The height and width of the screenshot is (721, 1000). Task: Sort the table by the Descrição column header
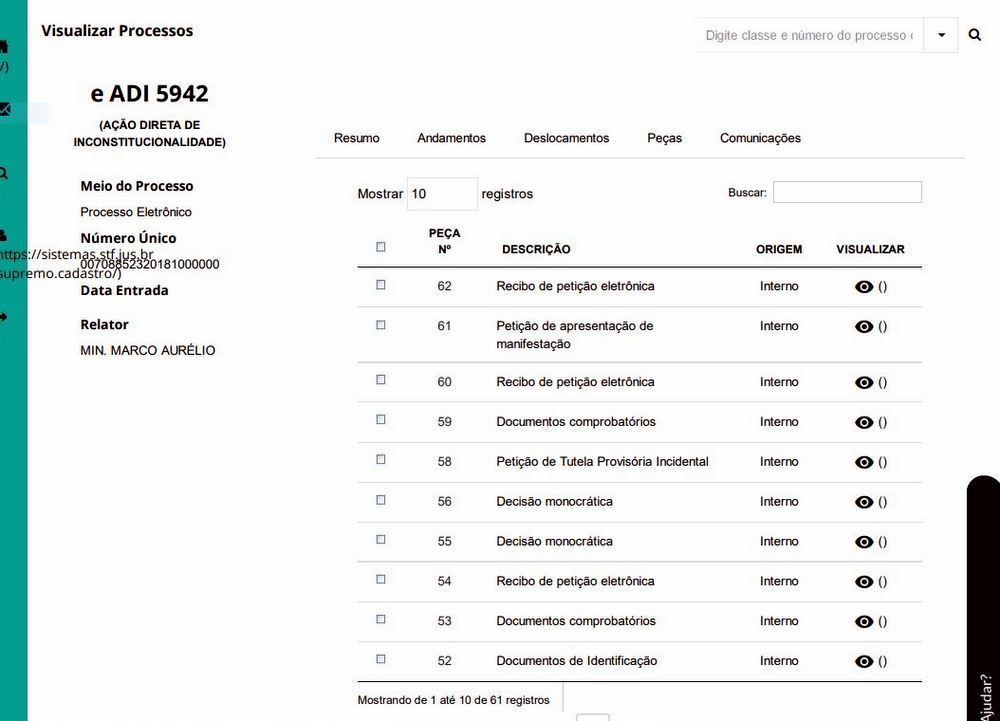point(536,249)
